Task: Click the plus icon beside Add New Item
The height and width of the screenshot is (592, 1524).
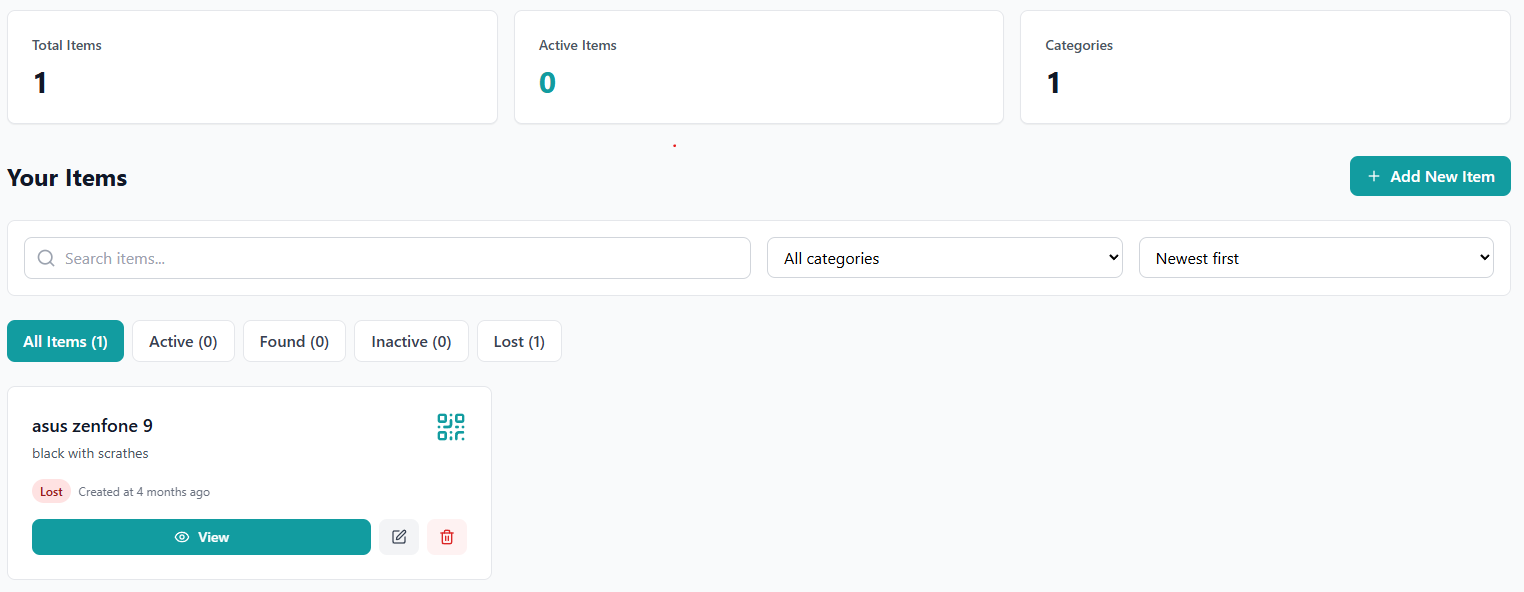Action: (1375, 176)
